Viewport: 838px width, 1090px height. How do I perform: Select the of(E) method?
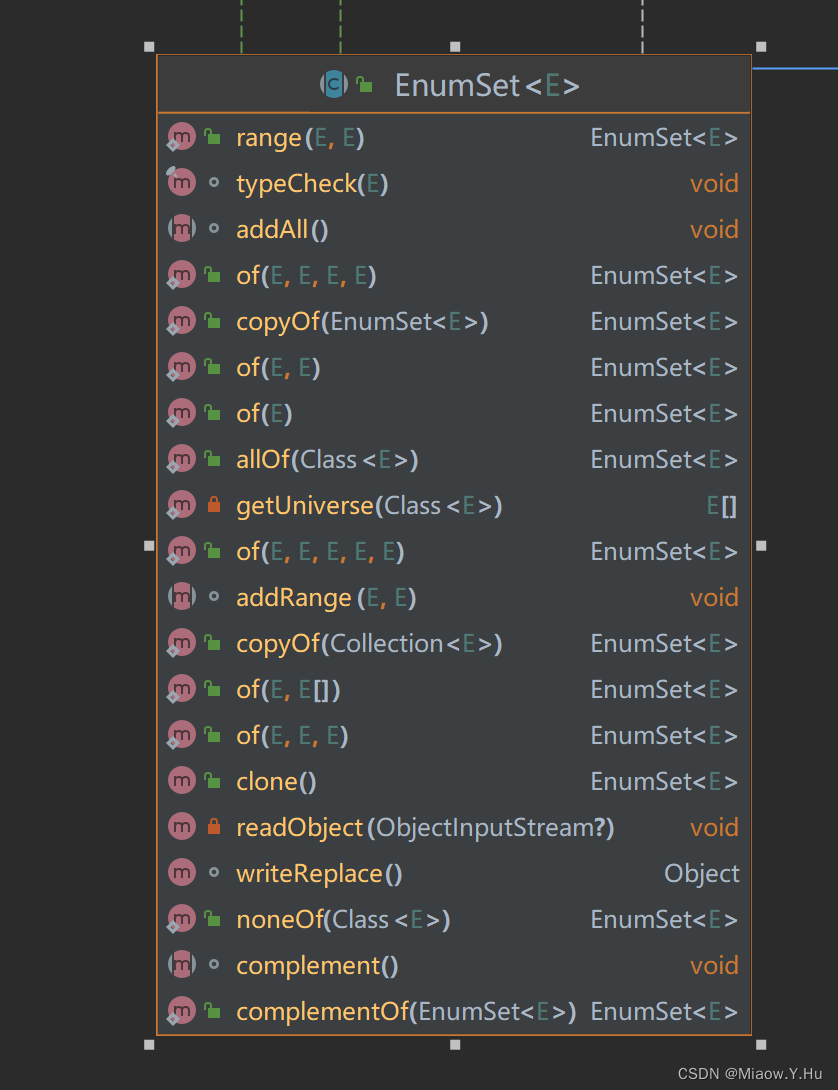(x=264, y=414)
